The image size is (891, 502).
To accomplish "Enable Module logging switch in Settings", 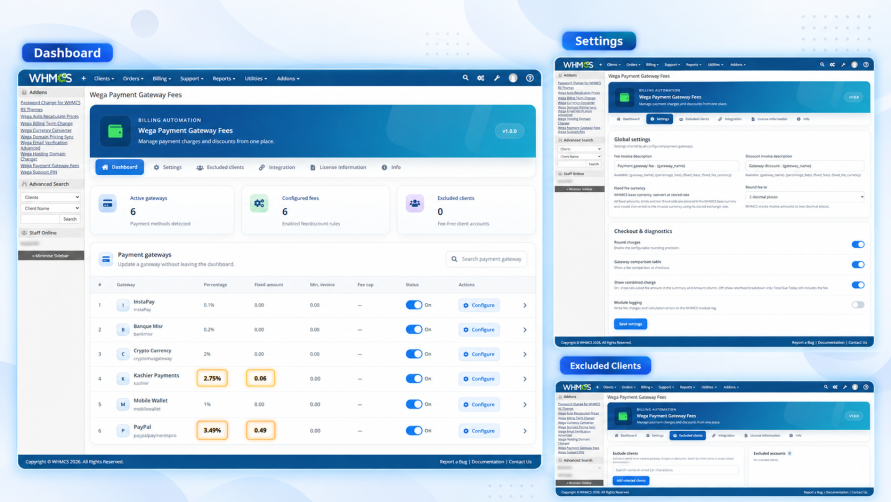I will point(858,305).
